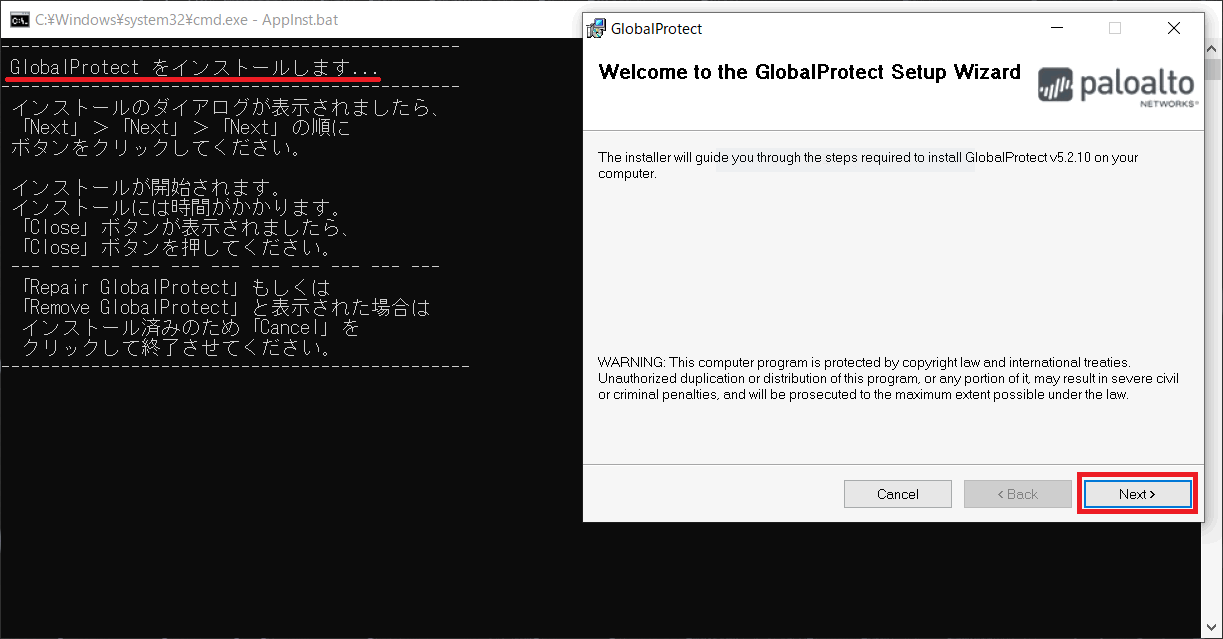Cancel the GlobalProtect setup
Screen dimensions: 1223x639
[x=897, y=494]
